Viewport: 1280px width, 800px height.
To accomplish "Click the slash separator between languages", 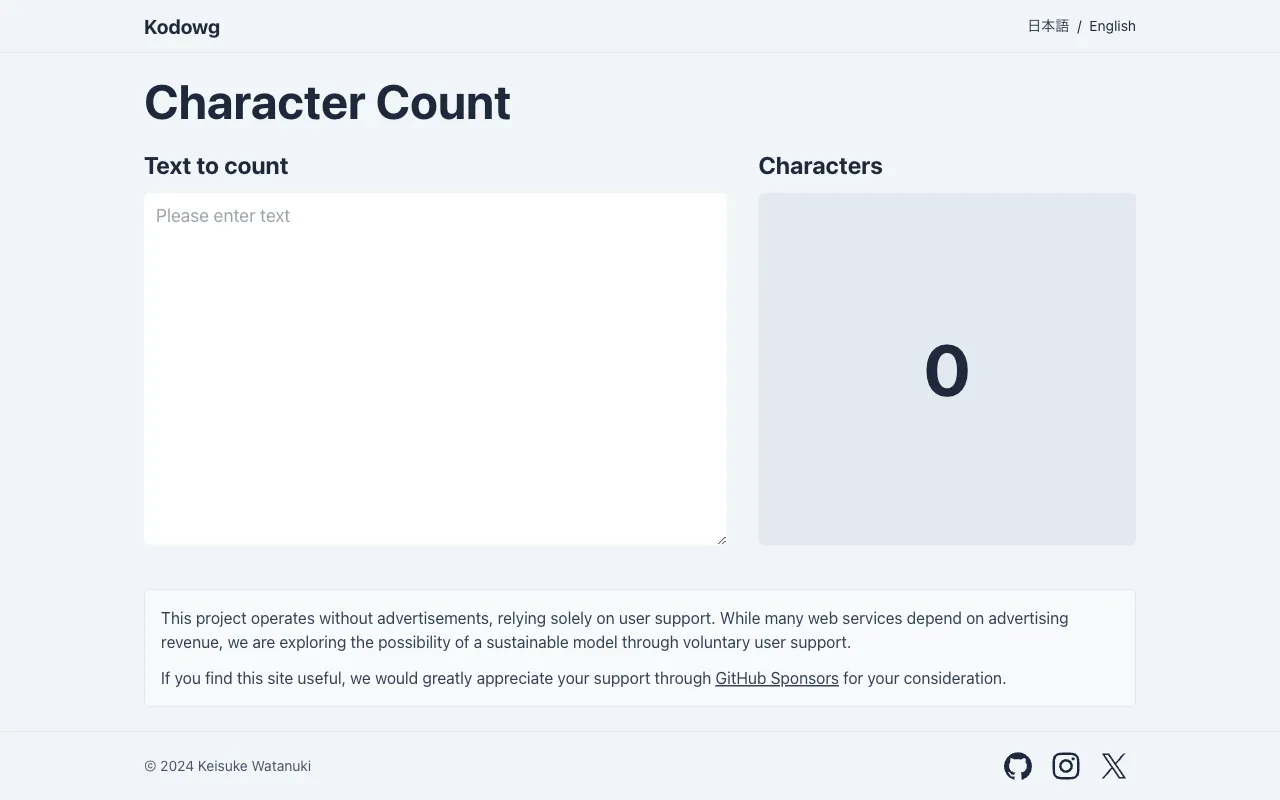I will [1079, 27].
